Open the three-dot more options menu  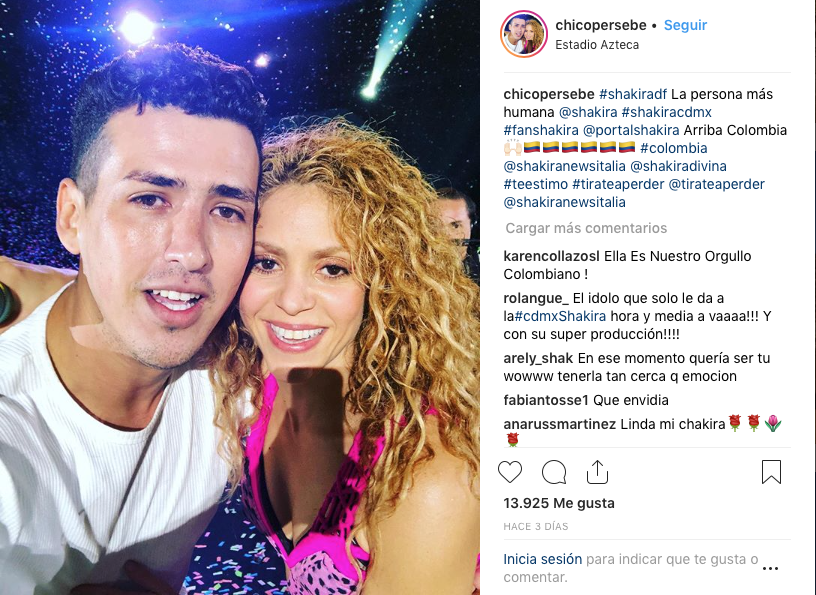[x=770, y=568]
